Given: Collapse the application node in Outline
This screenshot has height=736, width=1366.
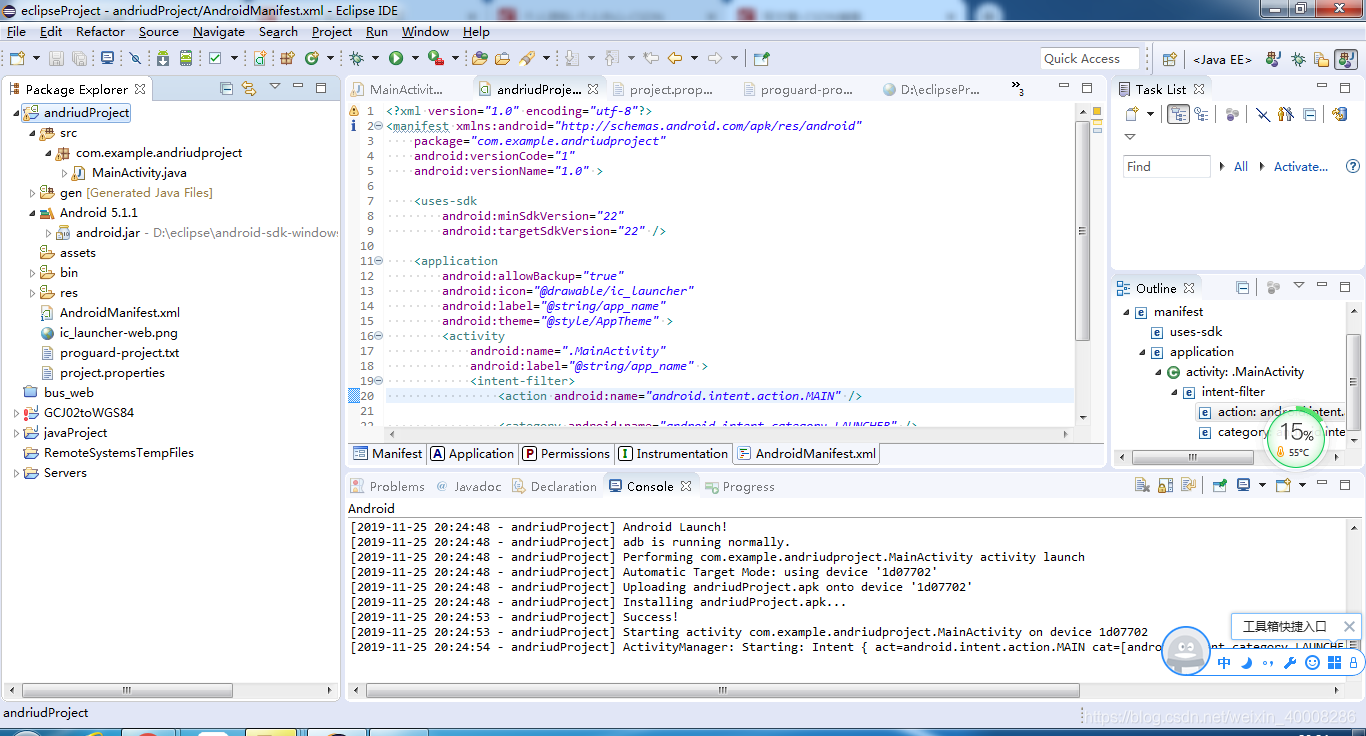Looking at the screenshot, I should (x=1143, y=352).
